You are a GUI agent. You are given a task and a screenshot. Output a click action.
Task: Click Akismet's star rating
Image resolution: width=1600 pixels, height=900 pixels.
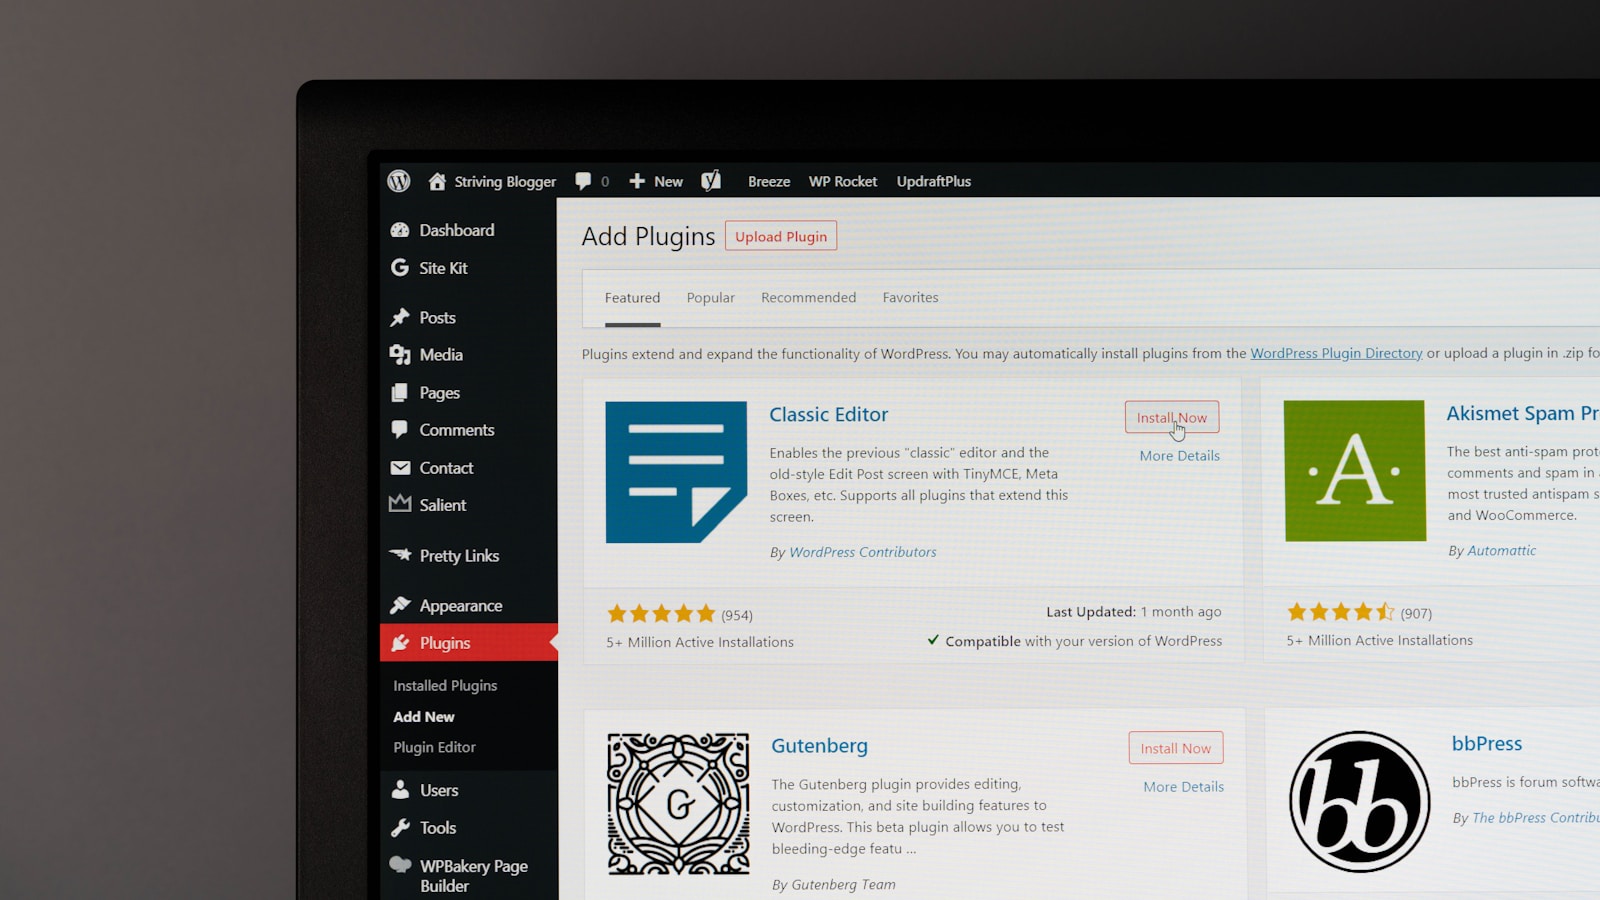[x=1341, y=611]
